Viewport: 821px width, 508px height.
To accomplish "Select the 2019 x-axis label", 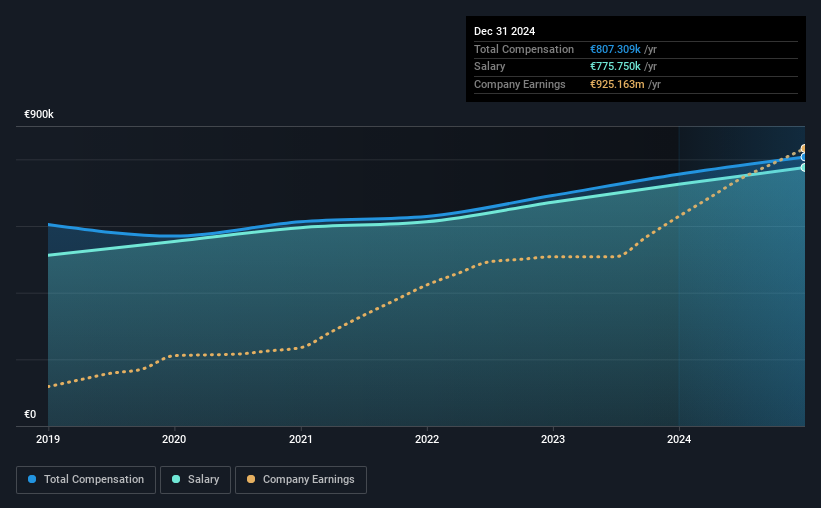I will [48, 439].
